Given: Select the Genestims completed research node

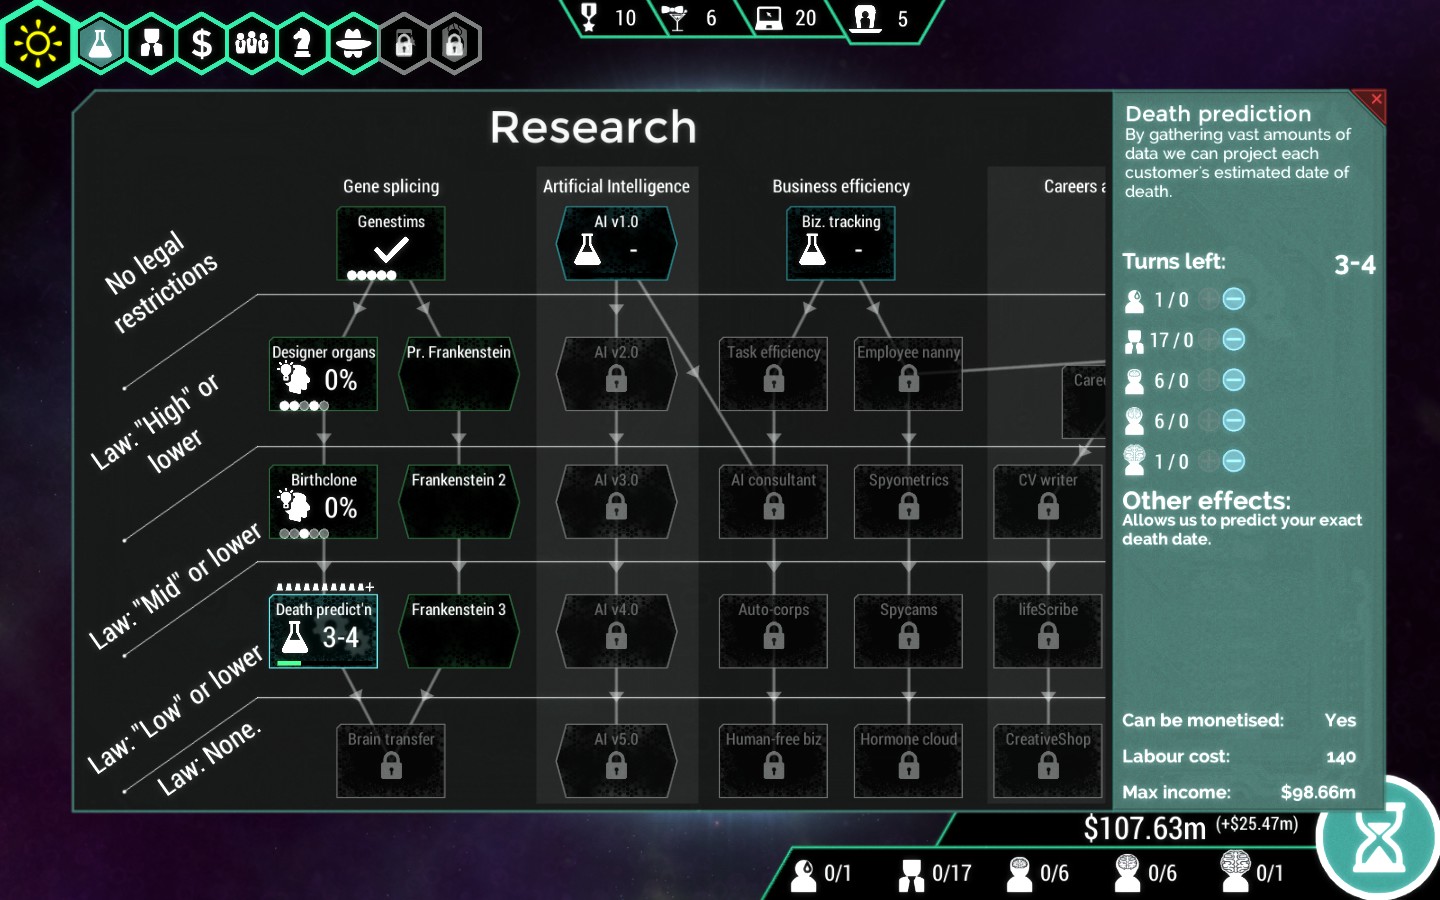Looking at the screenshot, I should pos(391,243).
